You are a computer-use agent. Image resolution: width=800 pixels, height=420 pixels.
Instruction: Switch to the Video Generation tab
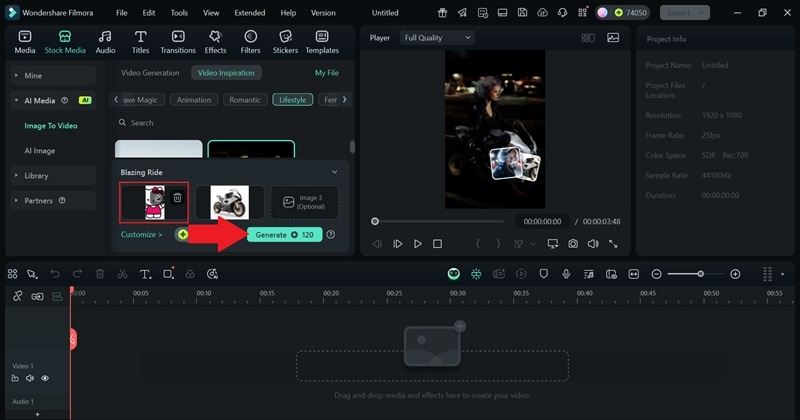[150, 73]
